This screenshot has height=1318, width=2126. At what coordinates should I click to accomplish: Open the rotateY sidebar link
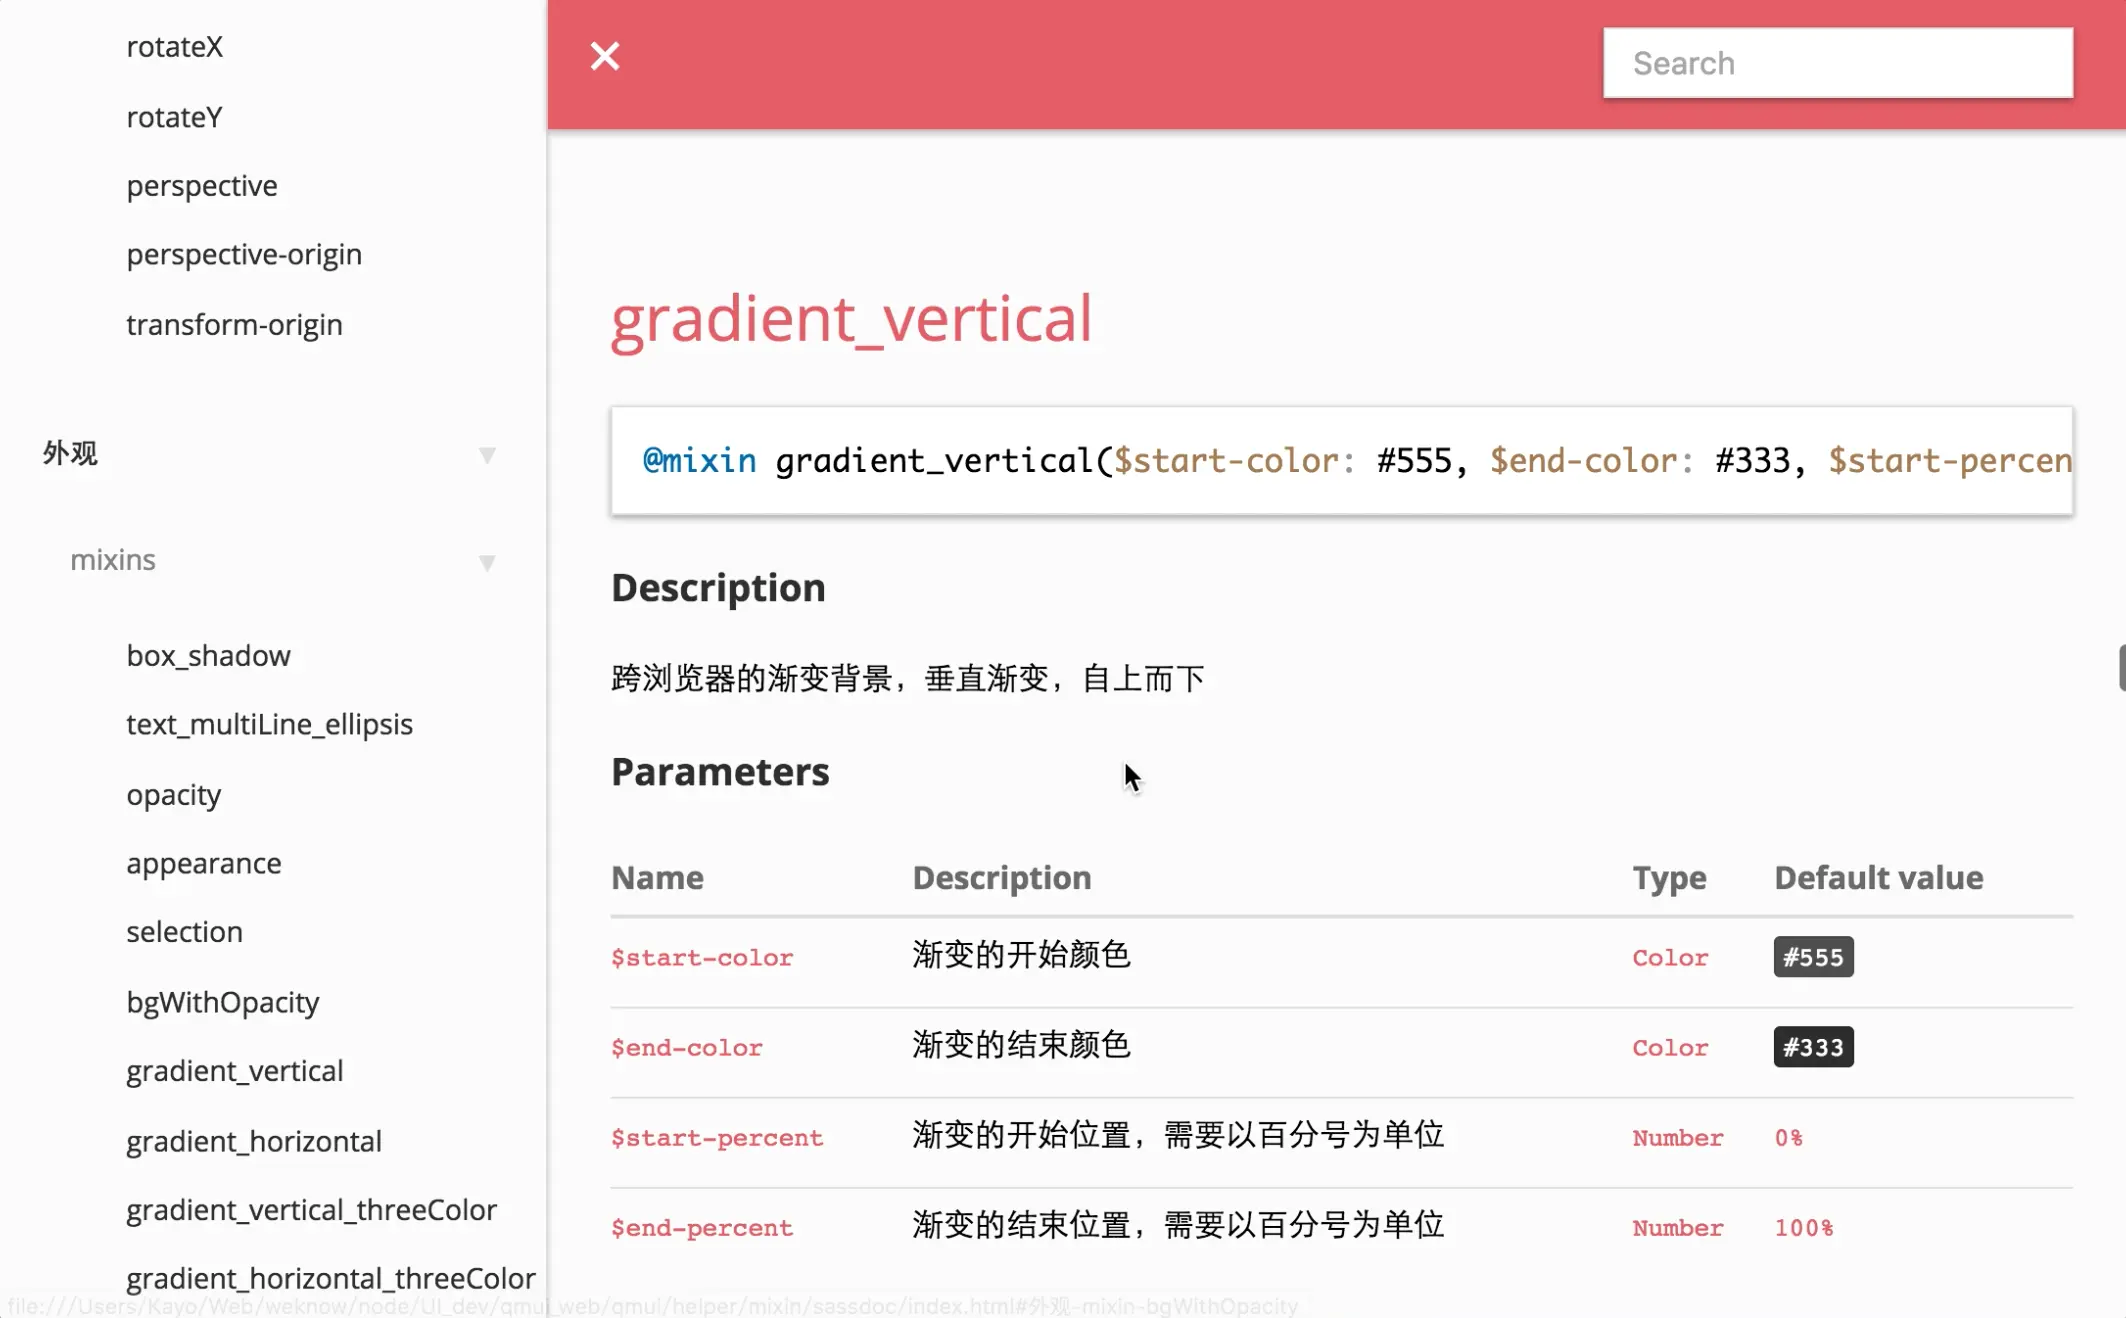(174, 117)
